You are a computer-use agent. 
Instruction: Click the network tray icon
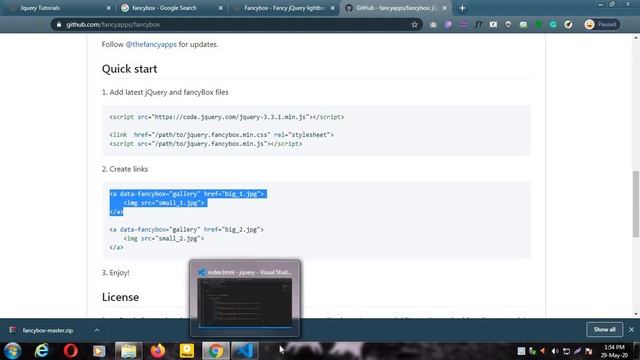566,351
